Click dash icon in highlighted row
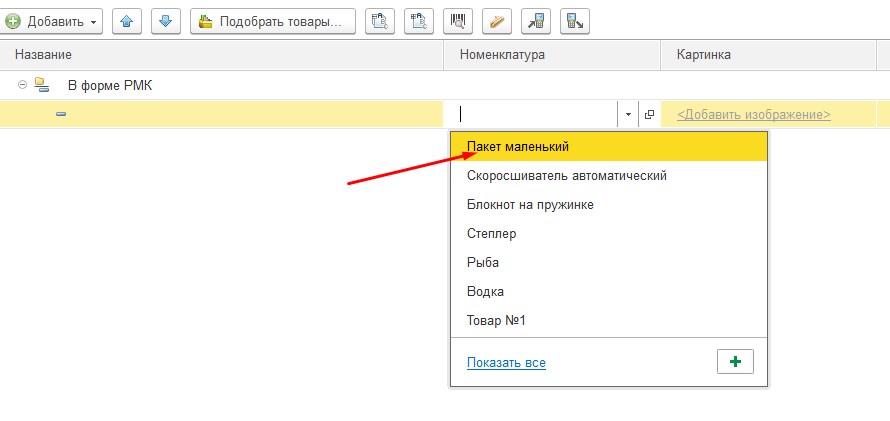 pos(61,114)
